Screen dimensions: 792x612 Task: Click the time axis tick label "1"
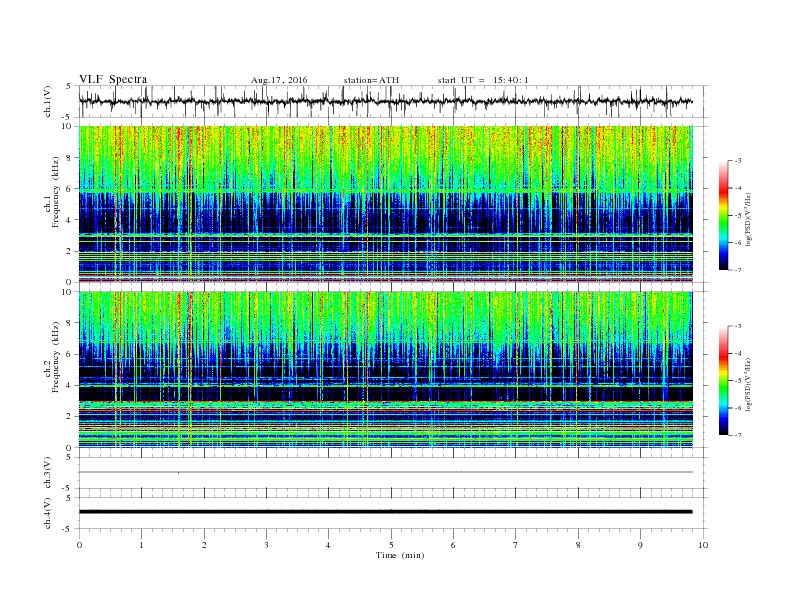(x=141, y=545)
